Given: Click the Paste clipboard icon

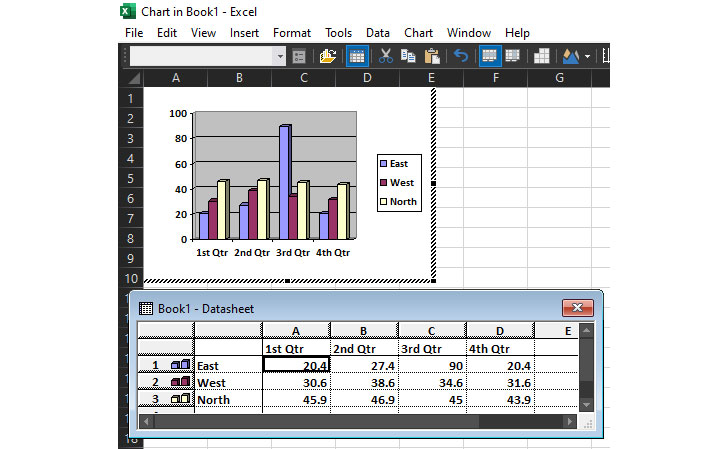Looking at the screenshot, I should (432, 57).
